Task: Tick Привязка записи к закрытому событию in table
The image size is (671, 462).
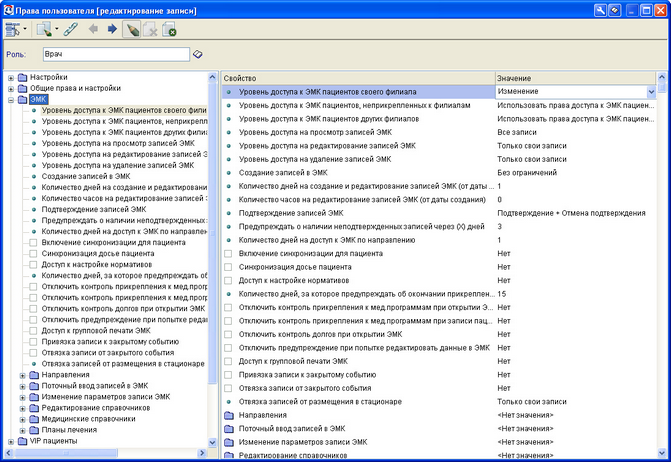Action: coord(228,375)
